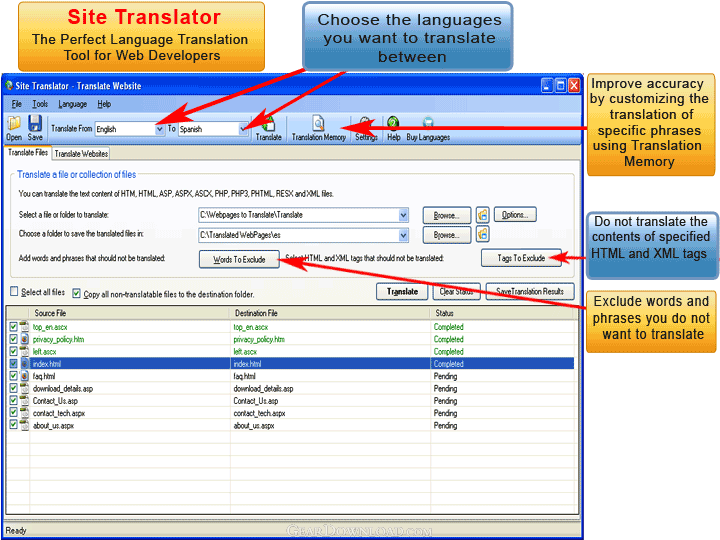The width and height of the screenshot is (720, 540).
Task: Open the File menu
Action: pyautogui.click(x=17, y=104)
